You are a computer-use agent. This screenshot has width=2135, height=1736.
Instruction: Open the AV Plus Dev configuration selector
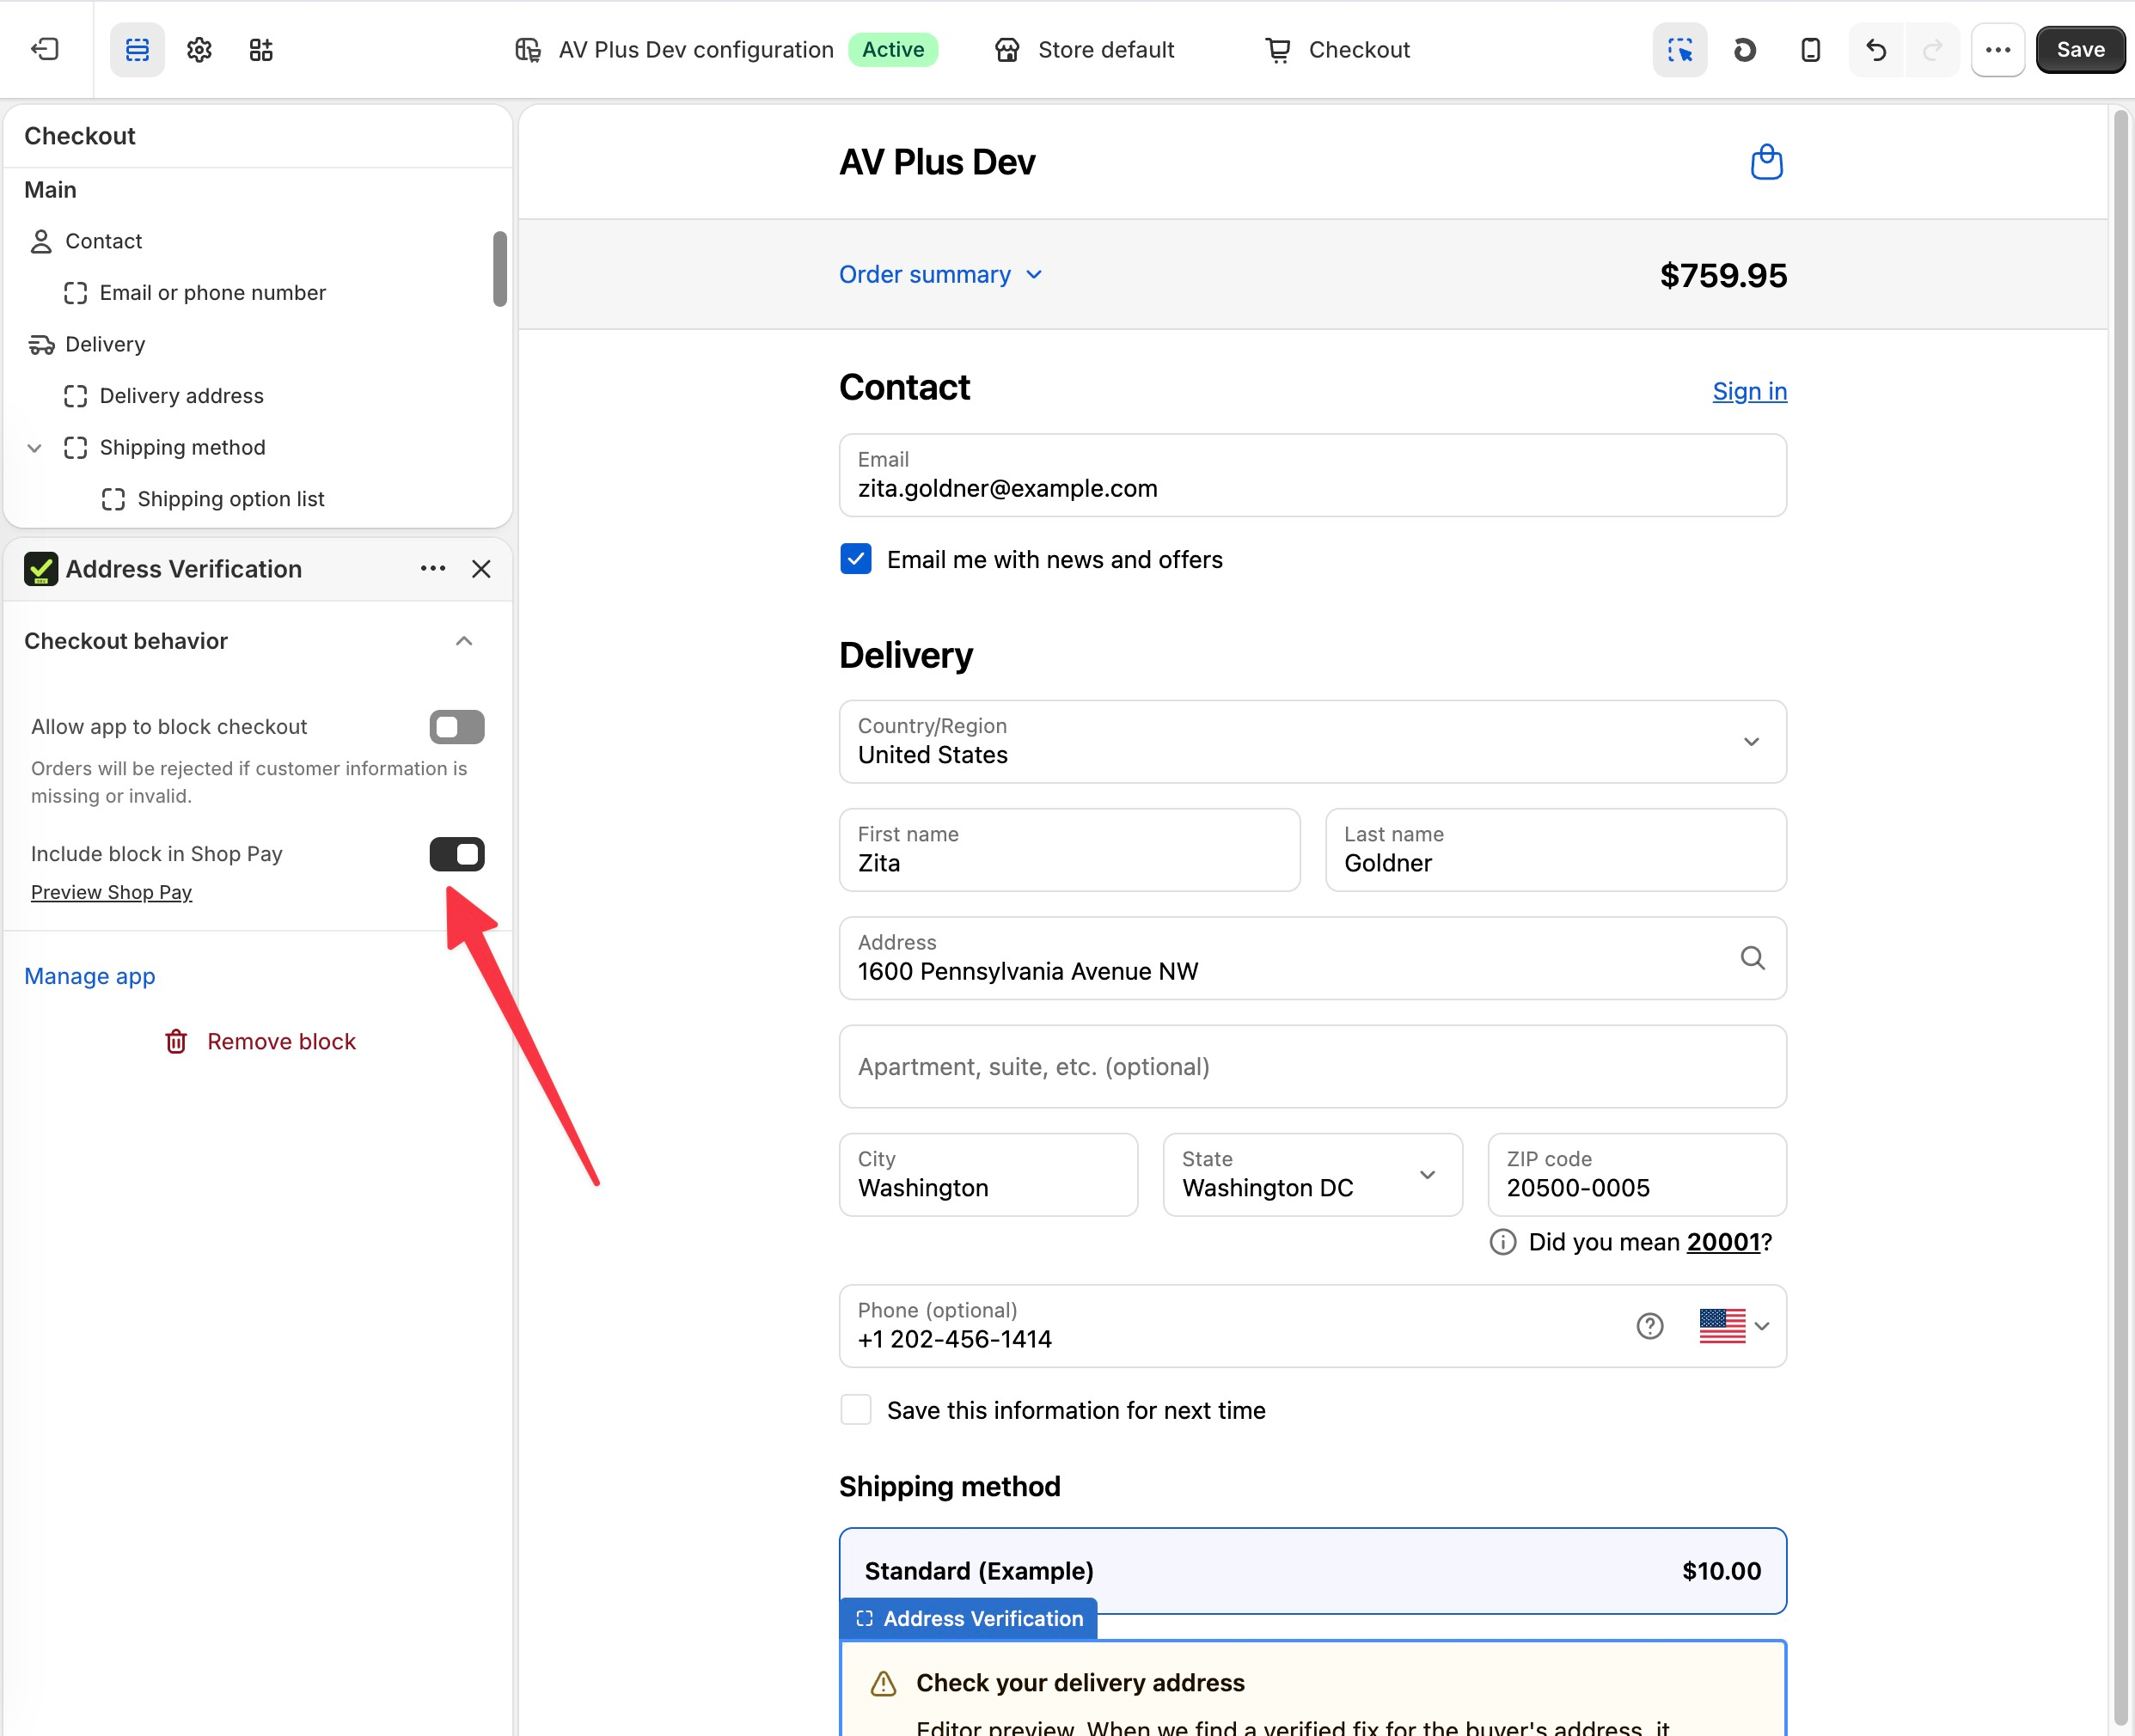[x=696, y=49]
